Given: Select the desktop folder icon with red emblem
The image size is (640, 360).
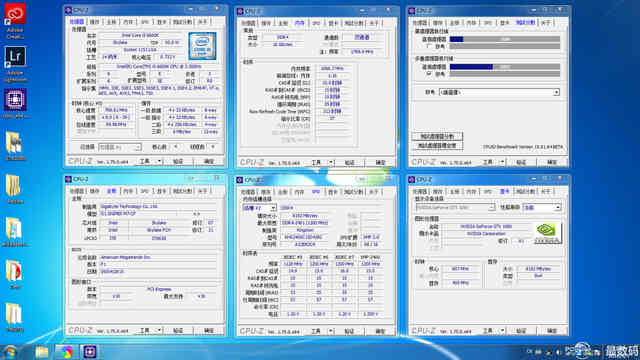Looking at the screenshot, I should pos(15,272).
